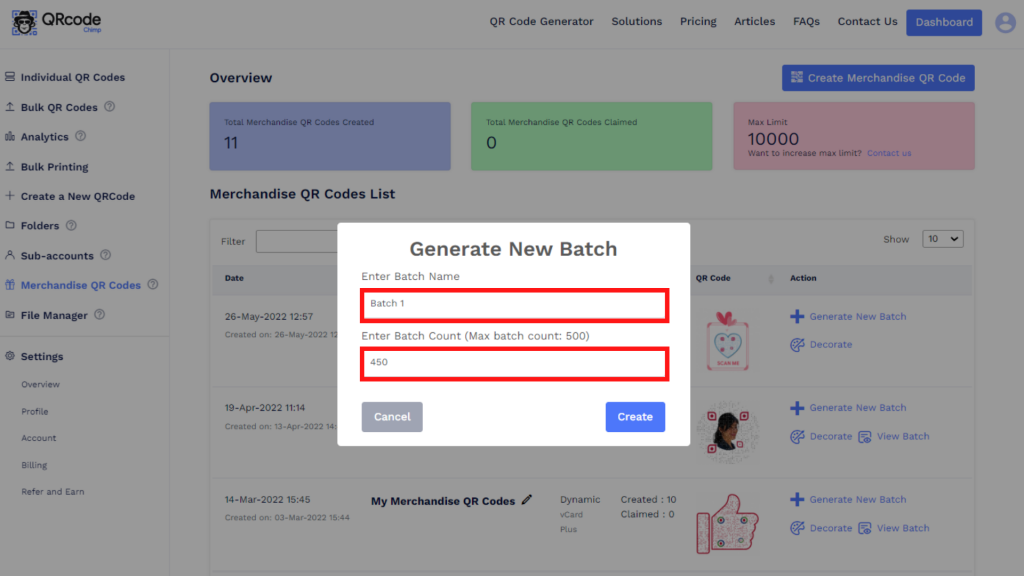Image resolution: width=1024 pixels, height=576 pixels.
Task: Open the File Manager from the sidebar
Action: [x=54, y=315]
